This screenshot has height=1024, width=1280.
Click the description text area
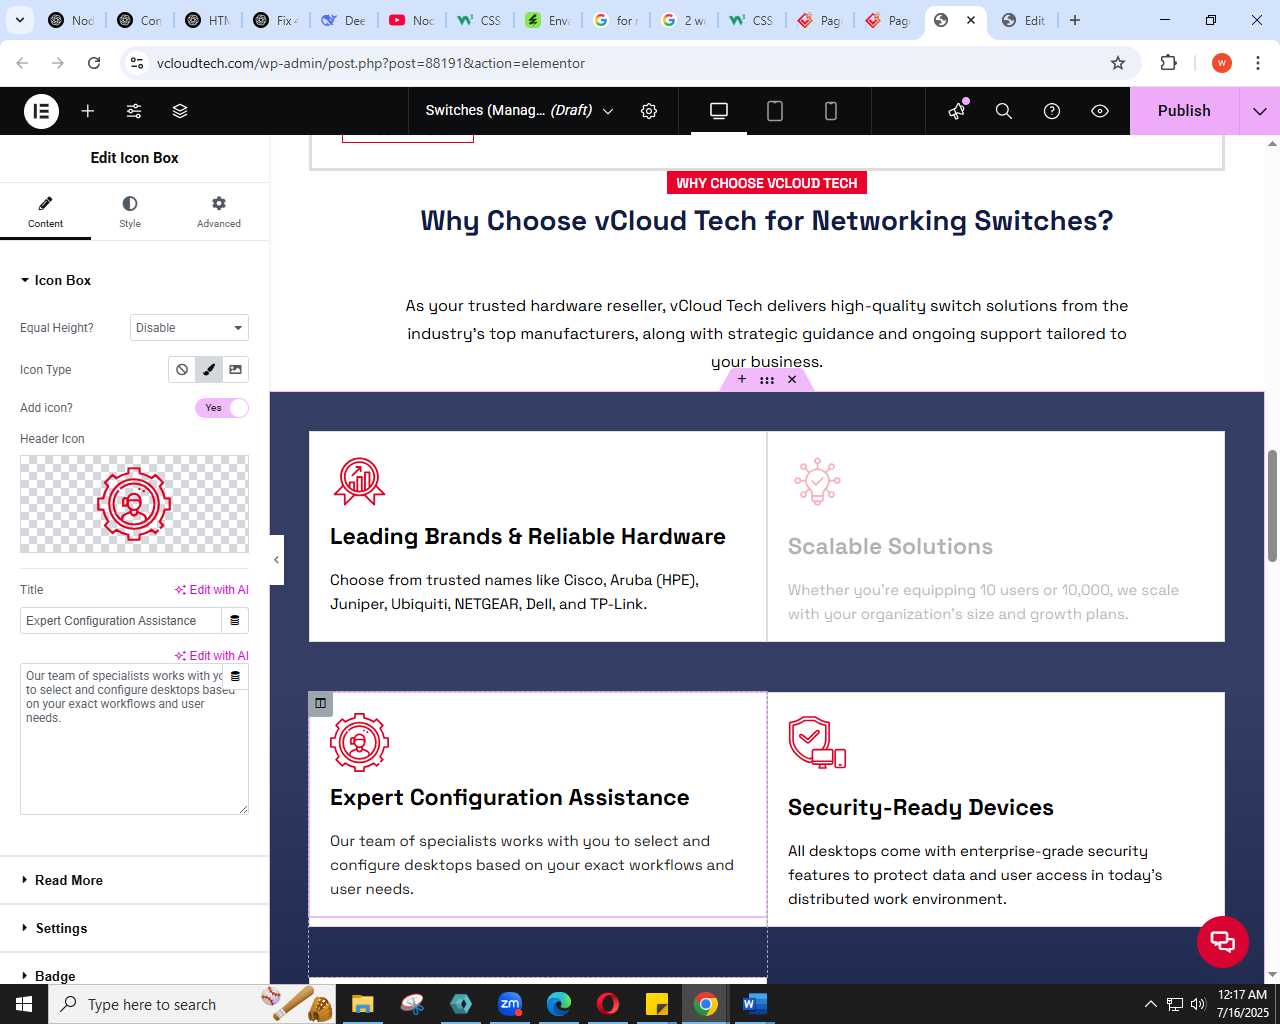[134, 739]
